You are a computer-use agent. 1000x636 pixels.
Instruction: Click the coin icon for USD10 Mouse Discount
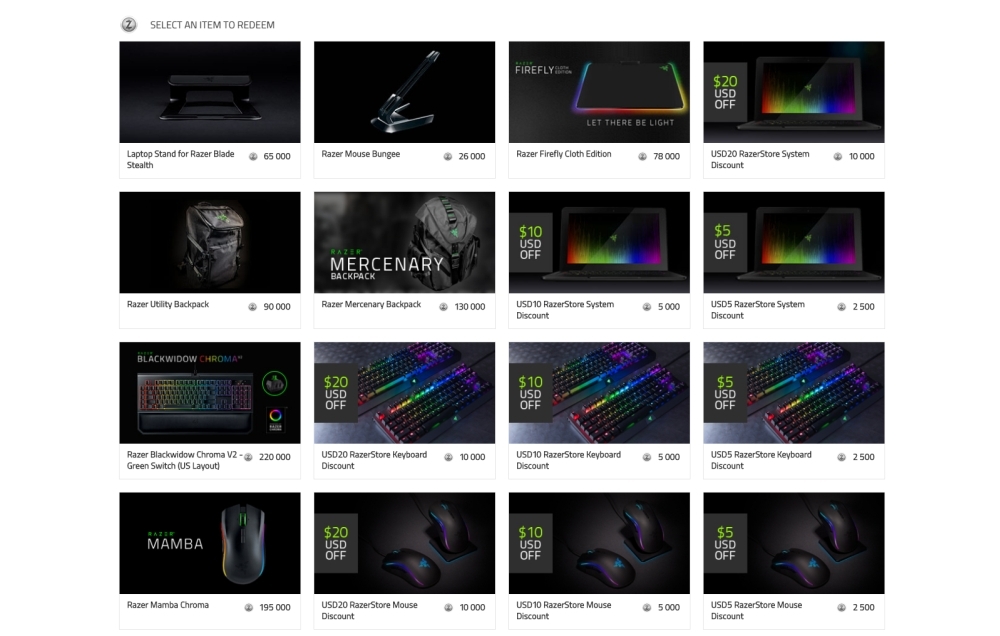[x=647, y=607]
